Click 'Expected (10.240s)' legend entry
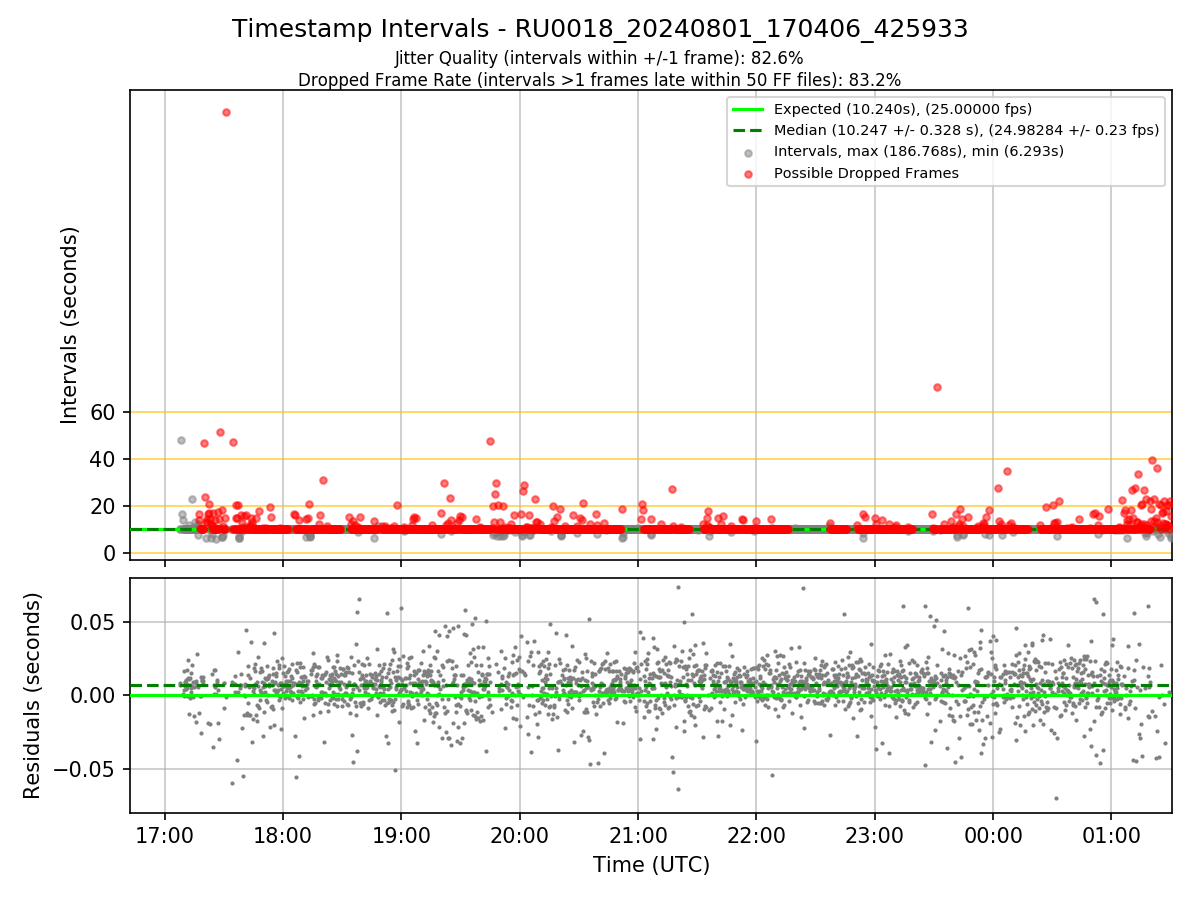This screenshot has width=1200, height=900. click(x=903, y=109)
